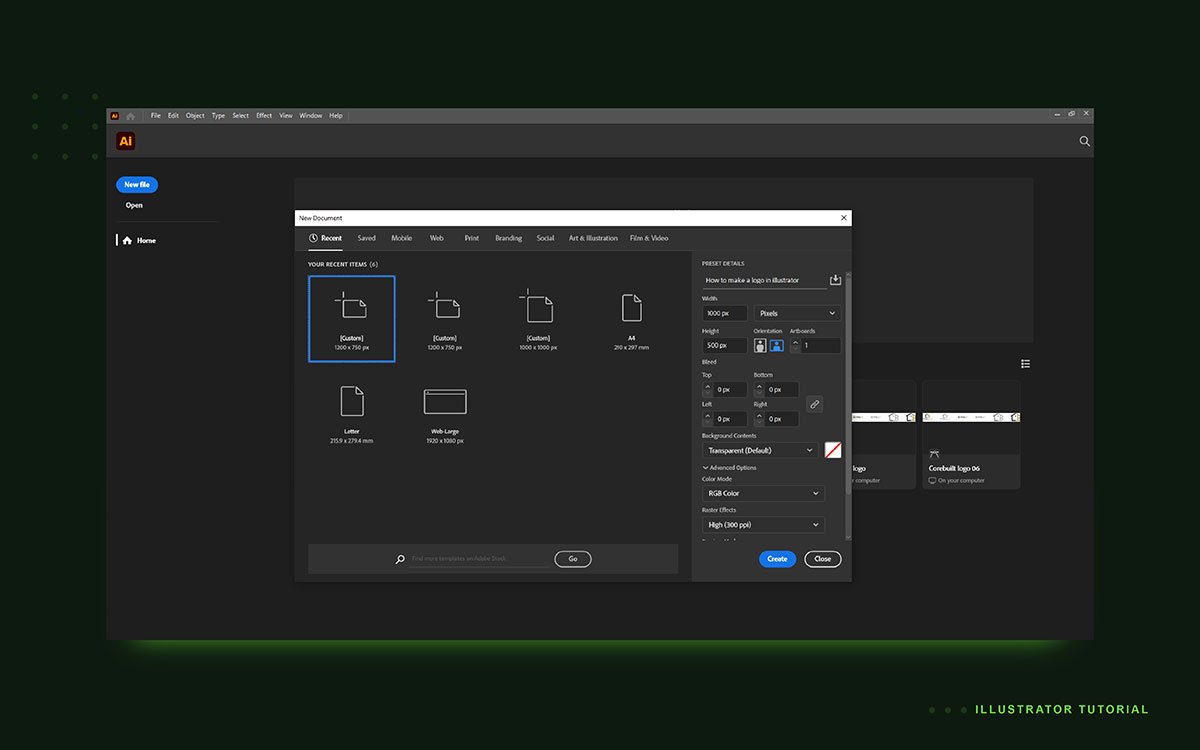Viewport: 1200px width, 750px height.
Task: Switch to the Print tab
Action: (472, 238)
